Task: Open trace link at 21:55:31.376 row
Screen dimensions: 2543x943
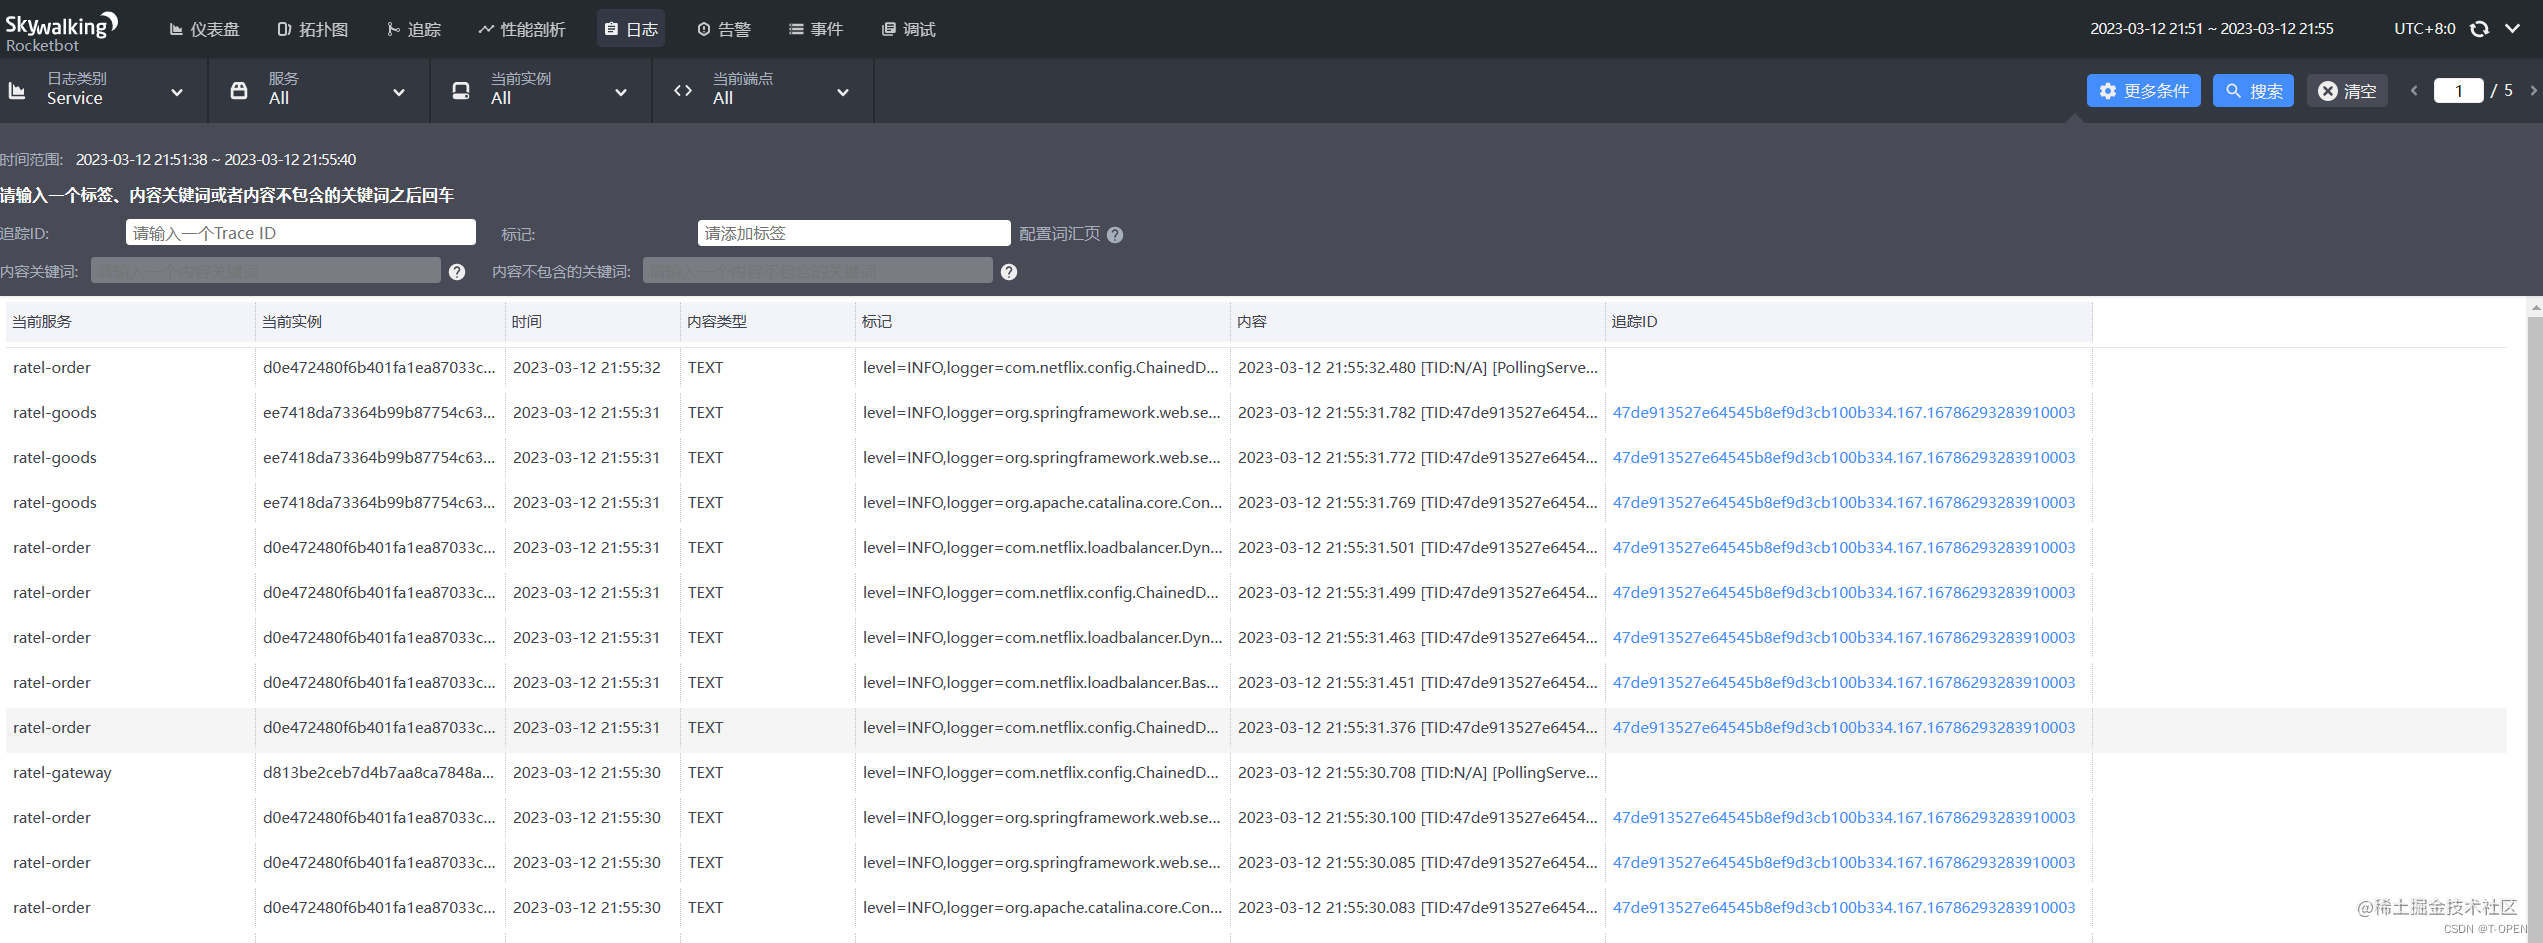Action: 1843,728
